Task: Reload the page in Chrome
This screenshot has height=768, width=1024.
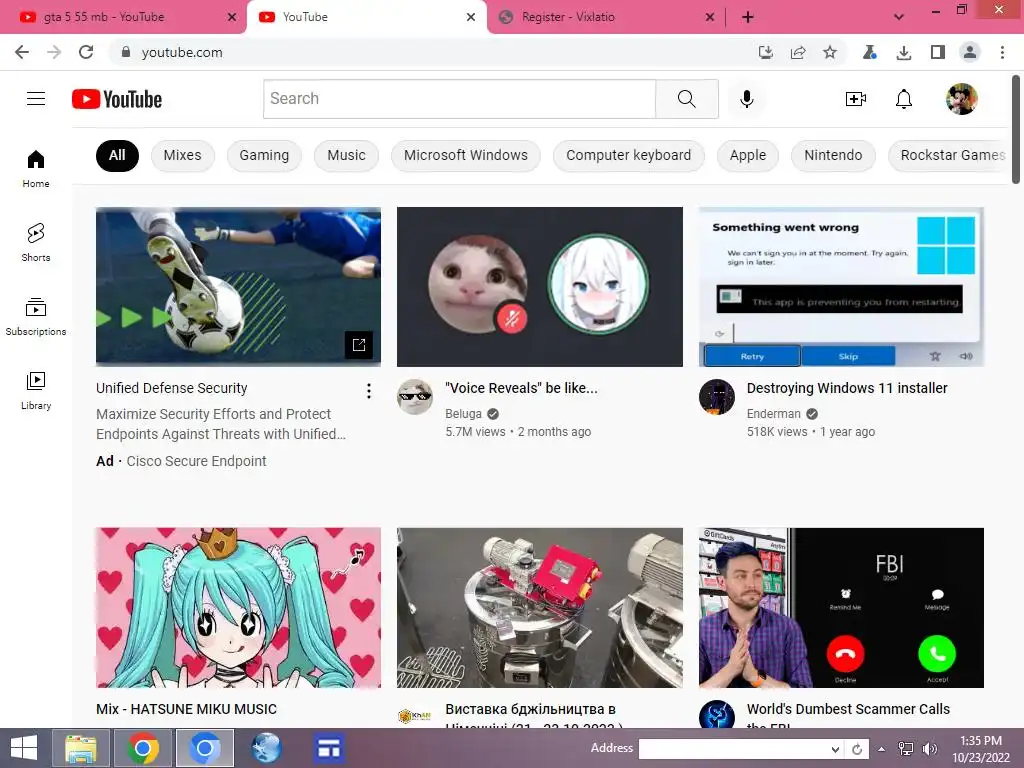Action: [86, 52]
